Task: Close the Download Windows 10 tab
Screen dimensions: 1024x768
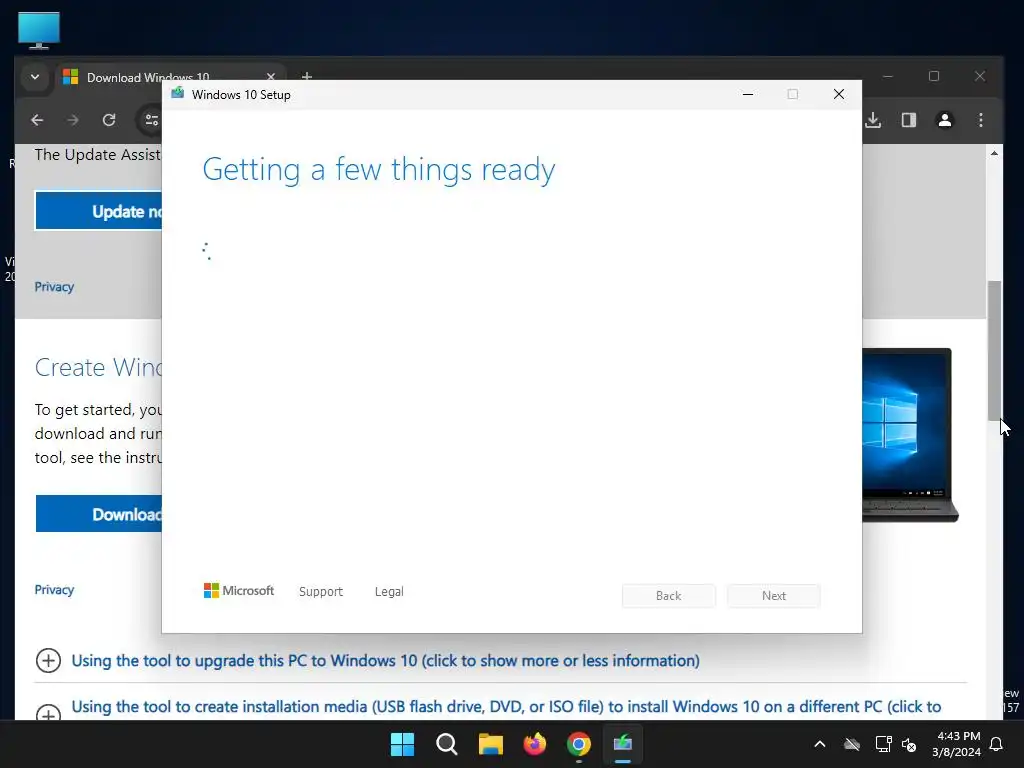Action: coord(270,77)
